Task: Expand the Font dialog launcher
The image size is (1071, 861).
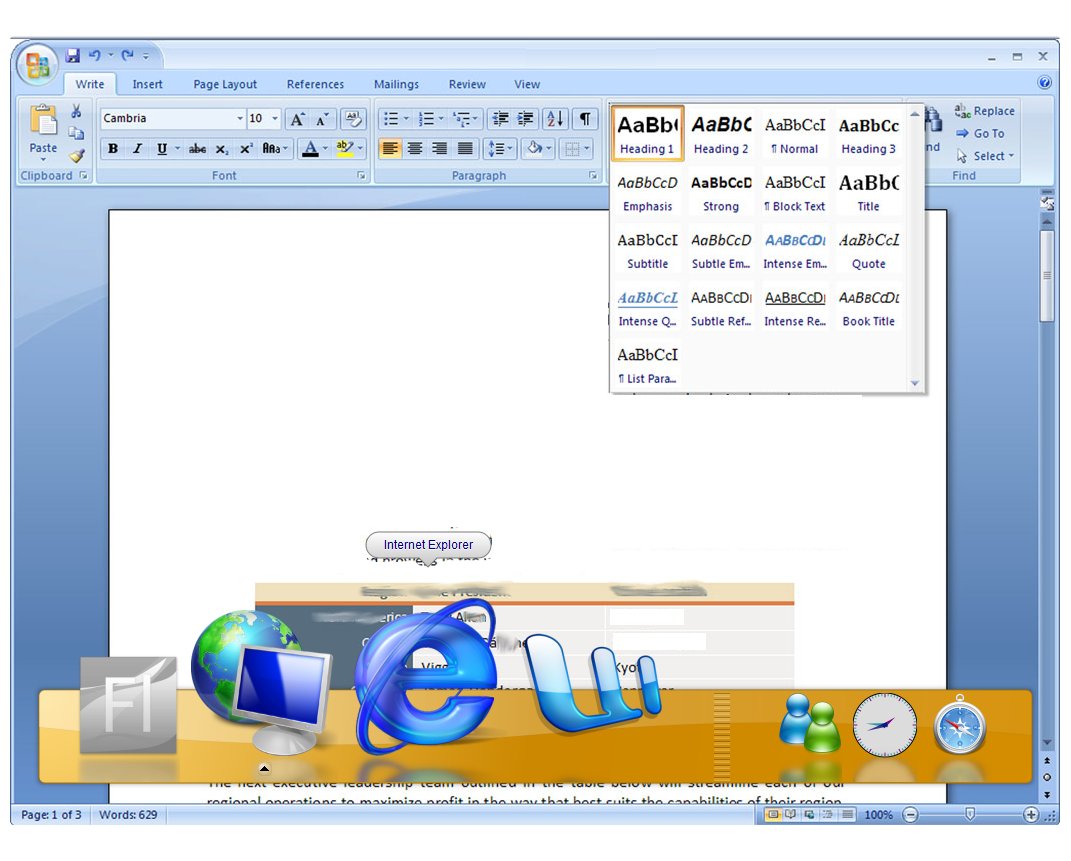Action: (361, 176)
